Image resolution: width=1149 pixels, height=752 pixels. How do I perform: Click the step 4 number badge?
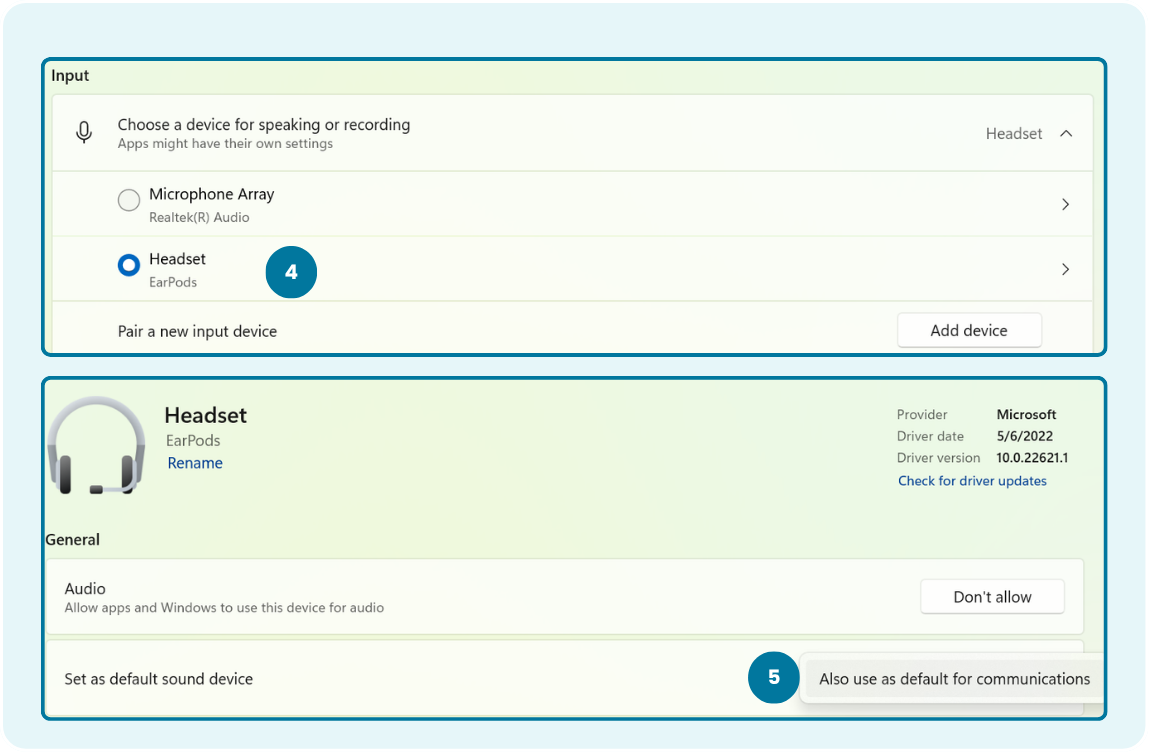point(291,272)
